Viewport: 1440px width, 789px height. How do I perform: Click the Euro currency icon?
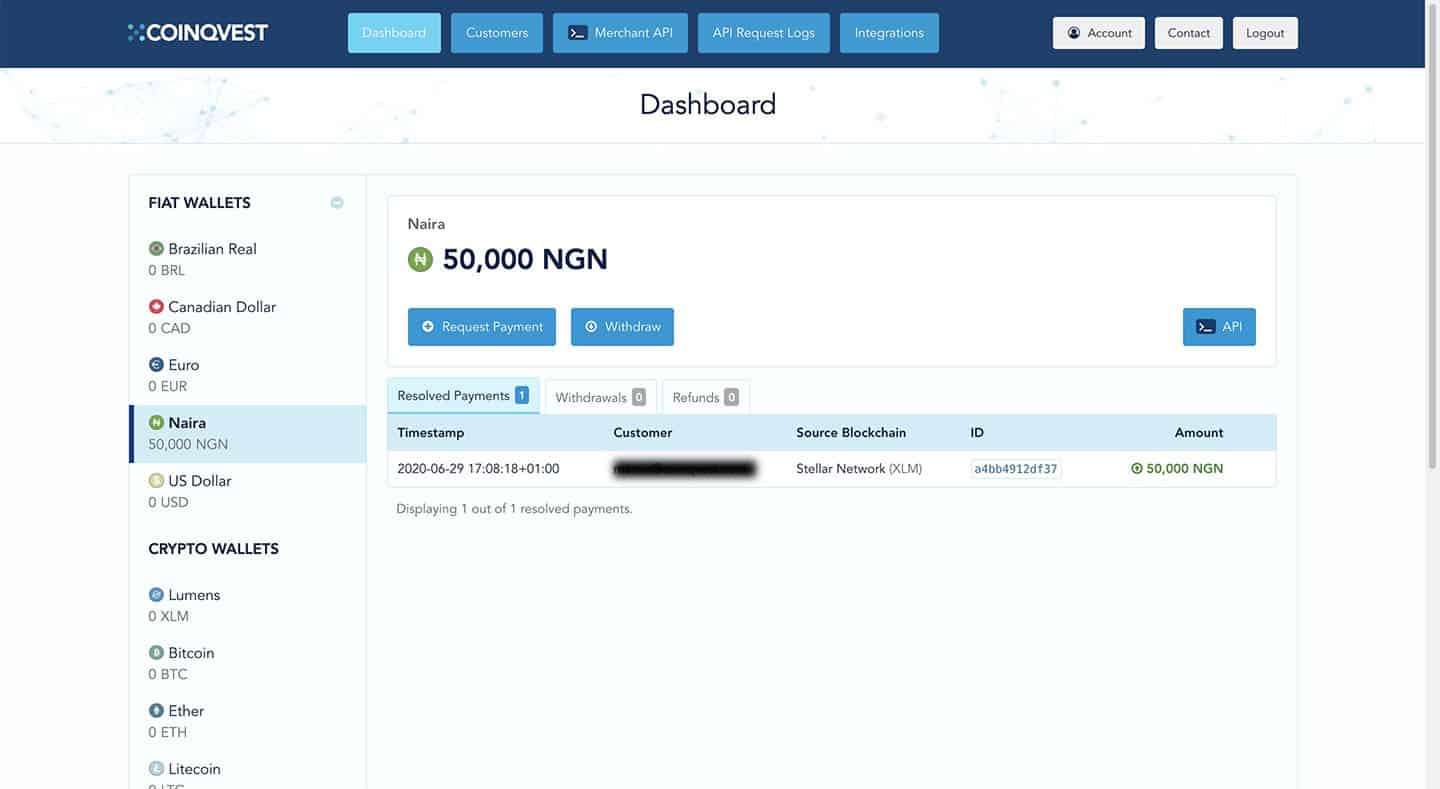pyautogui.click(x=156, y=365)
